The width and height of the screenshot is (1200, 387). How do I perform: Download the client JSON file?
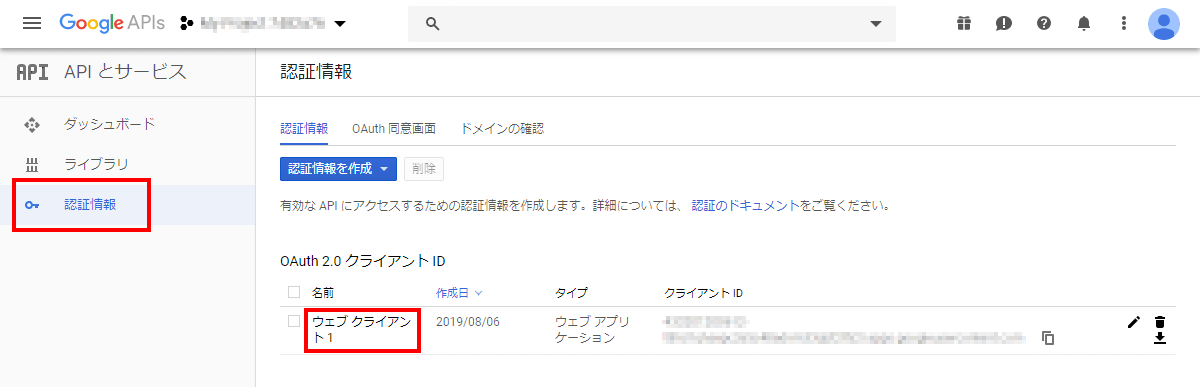click(x=1160, y=338)
